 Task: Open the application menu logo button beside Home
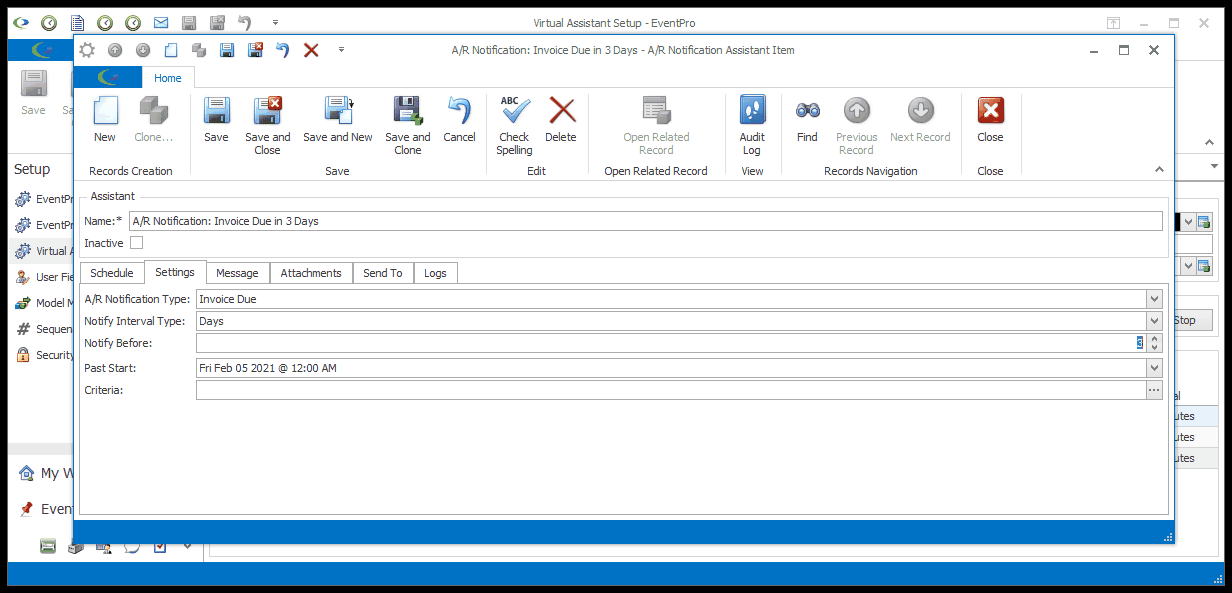108,78
